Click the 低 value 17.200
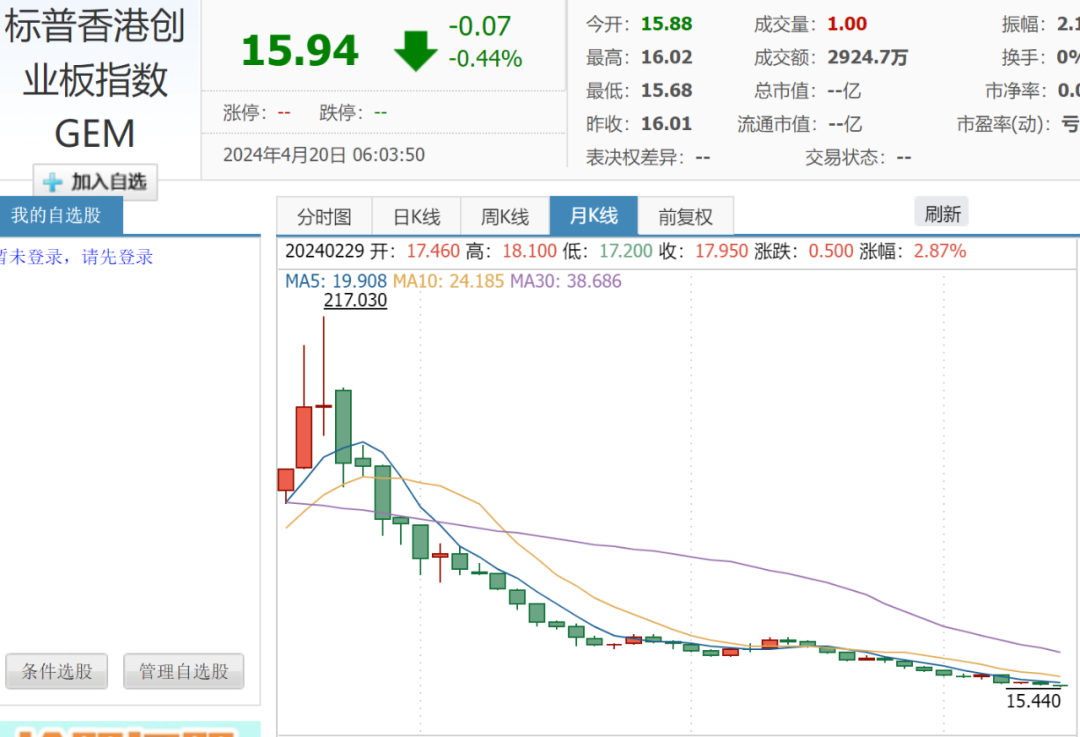This screenshot has height=737, width=1080. pos(625,251)
